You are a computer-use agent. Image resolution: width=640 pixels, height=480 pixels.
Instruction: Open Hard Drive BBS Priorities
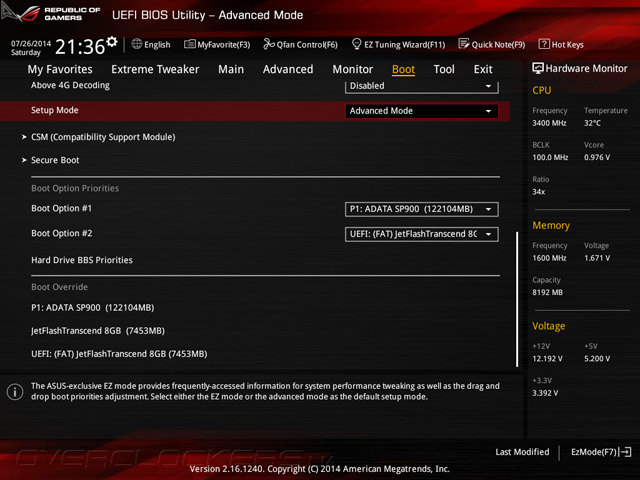tap(82, 260)
